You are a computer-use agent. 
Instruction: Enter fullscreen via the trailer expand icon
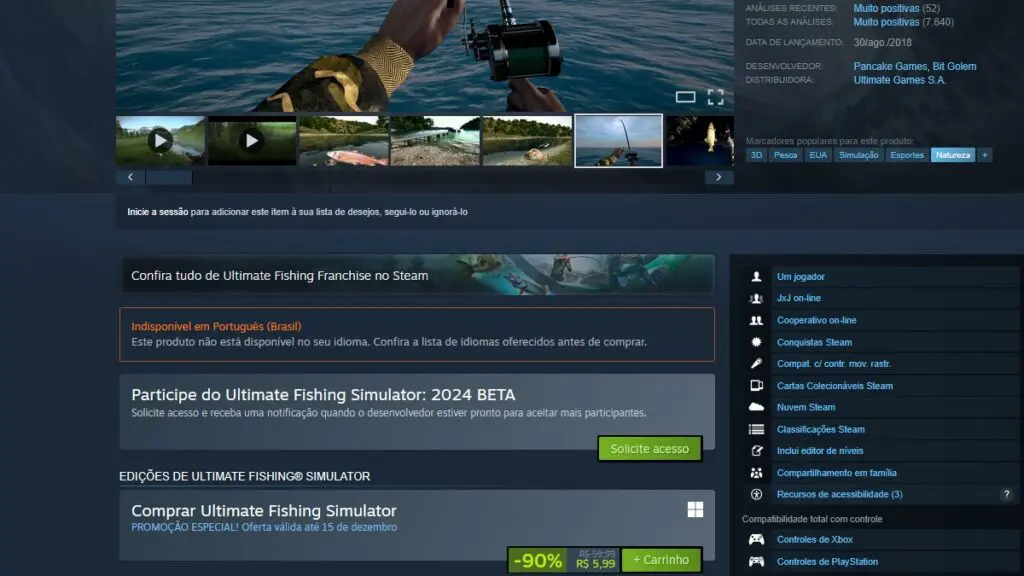click(715, 97)
